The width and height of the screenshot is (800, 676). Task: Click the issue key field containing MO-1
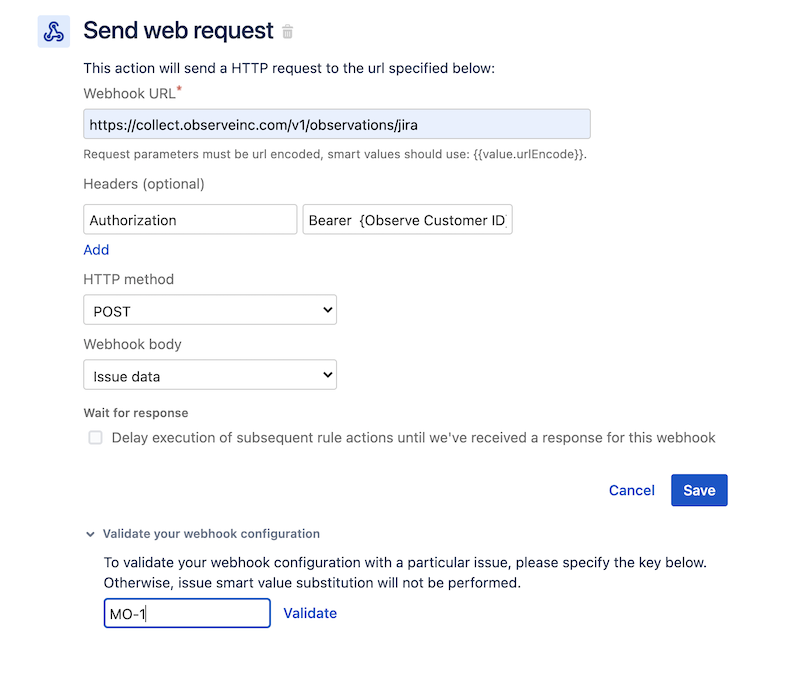(187, 613)
